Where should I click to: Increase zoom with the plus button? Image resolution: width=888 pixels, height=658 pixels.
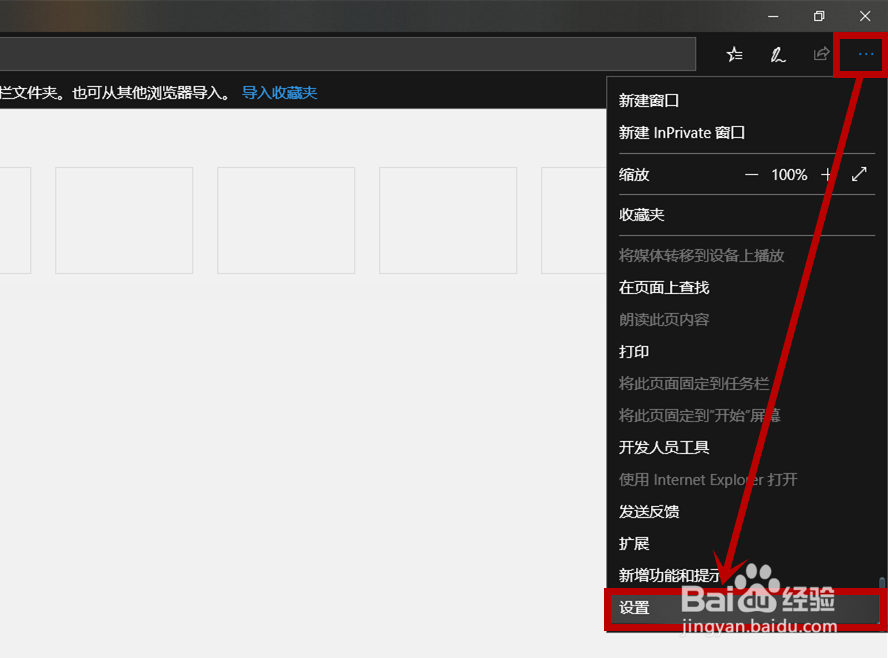826,174
